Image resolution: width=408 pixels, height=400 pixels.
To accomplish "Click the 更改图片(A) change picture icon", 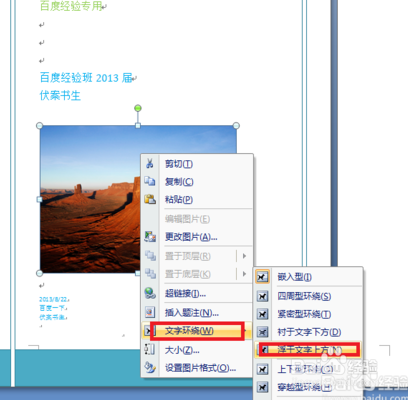I will 150,237.
